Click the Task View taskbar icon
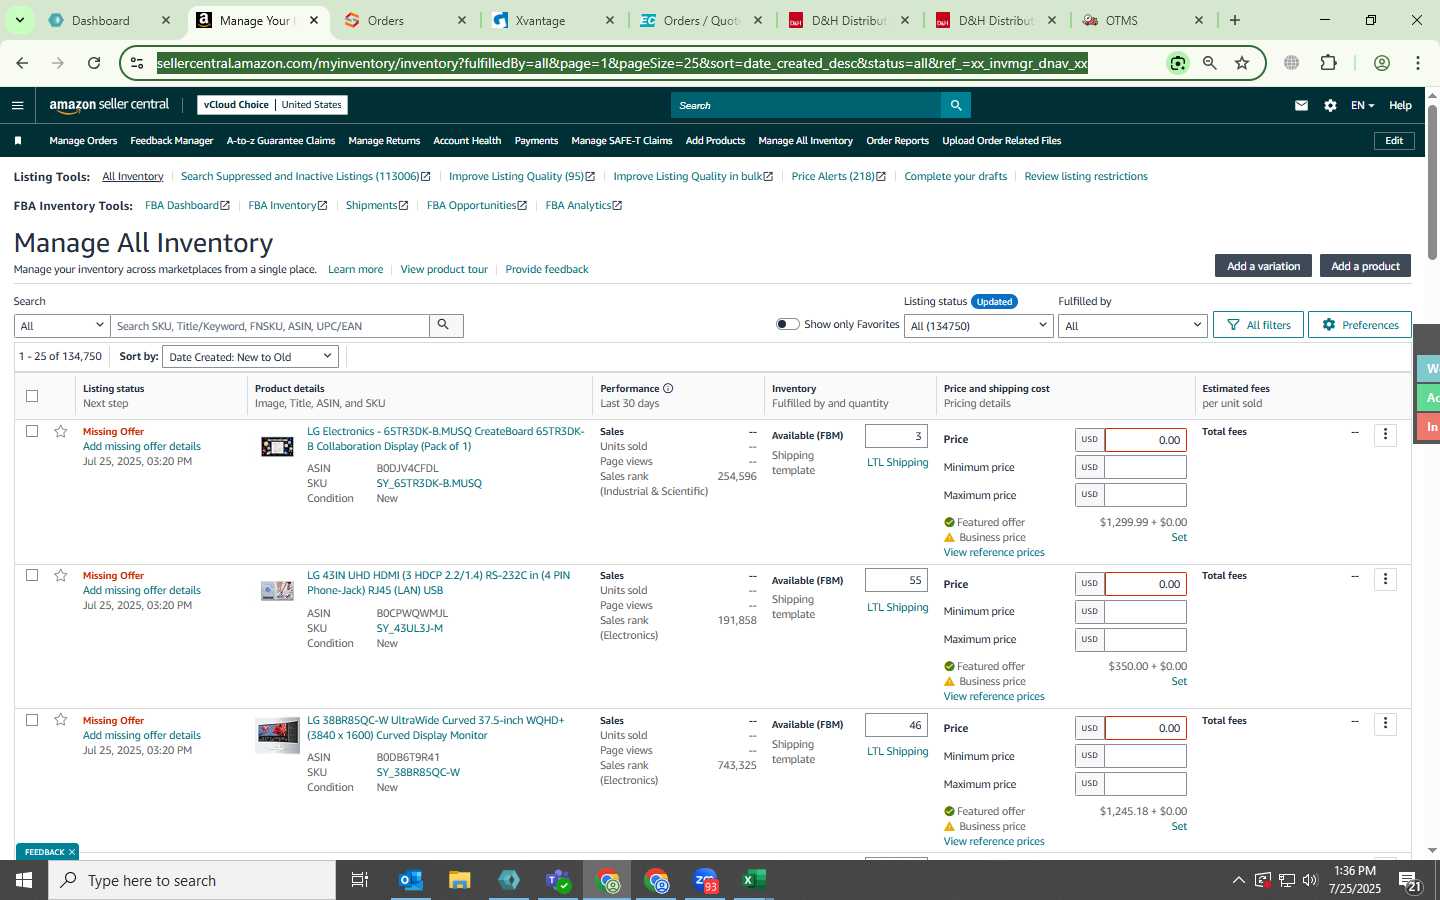 [x=360, y=880]
